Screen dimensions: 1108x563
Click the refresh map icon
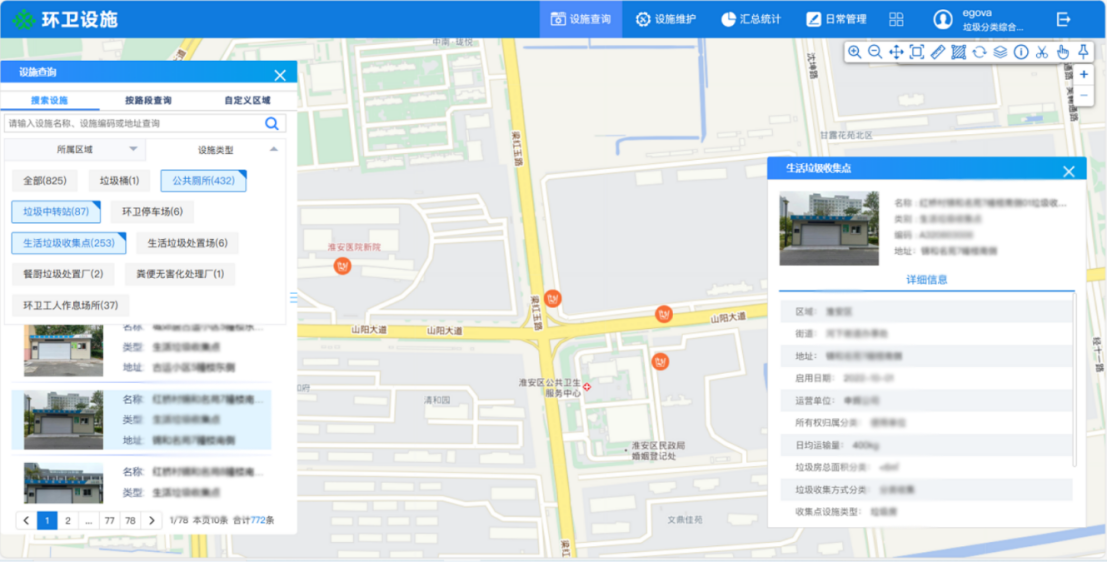pyautogui.click(x=979, y=52)
